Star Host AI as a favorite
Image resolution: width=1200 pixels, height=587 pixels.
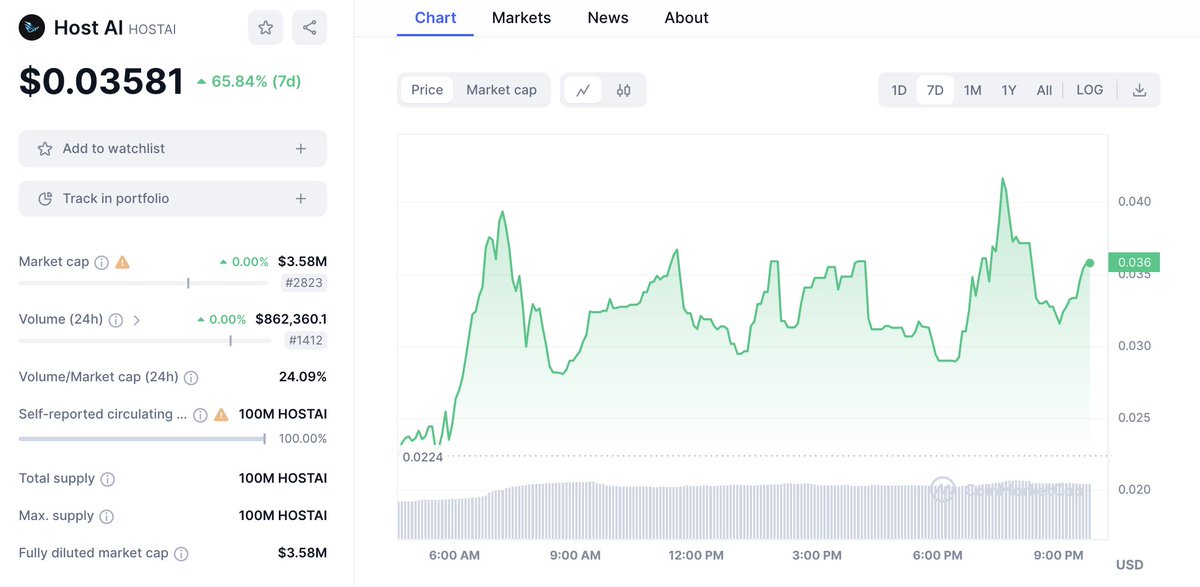pyautogui.click(x=265, y=28)
